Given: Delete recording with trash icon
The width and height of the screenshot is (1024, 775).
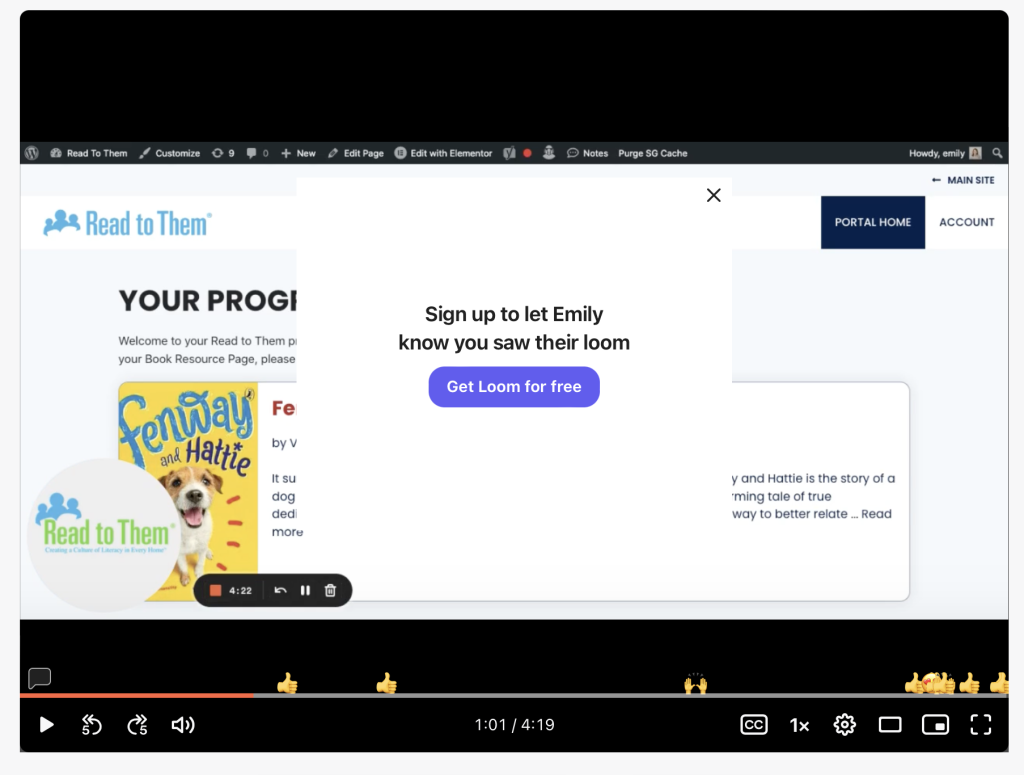Looking at the screenshot, I should coord(330,590).
